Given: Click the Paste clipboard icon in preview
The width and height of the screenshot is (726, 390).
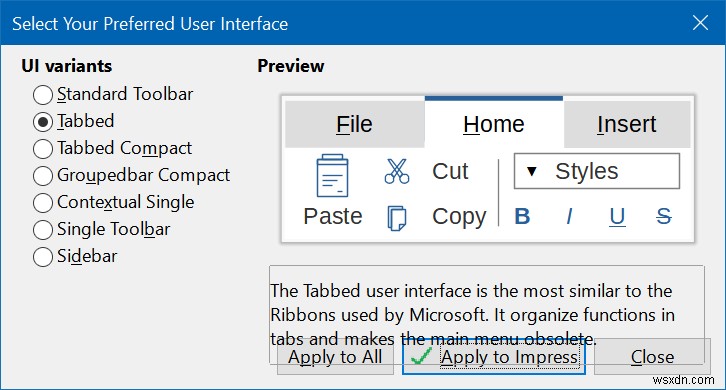Looking at the screenshot, I should [332, 176].
